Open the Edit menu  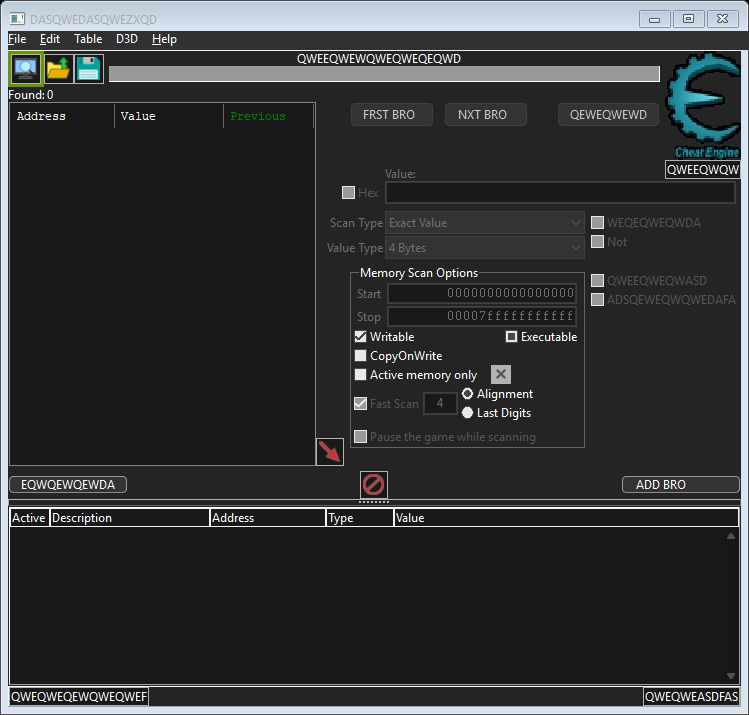(x=50, y=39)
